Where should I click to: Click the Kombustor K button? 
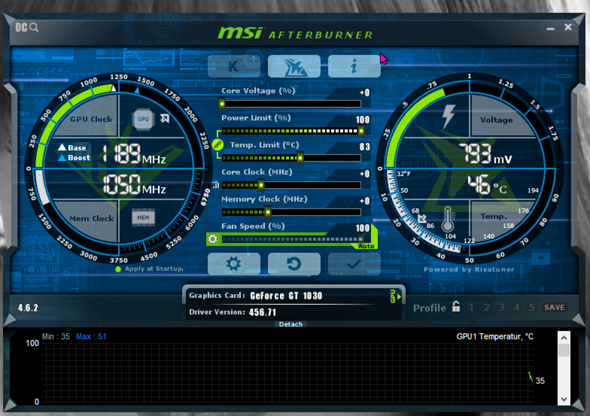point(234,66)
